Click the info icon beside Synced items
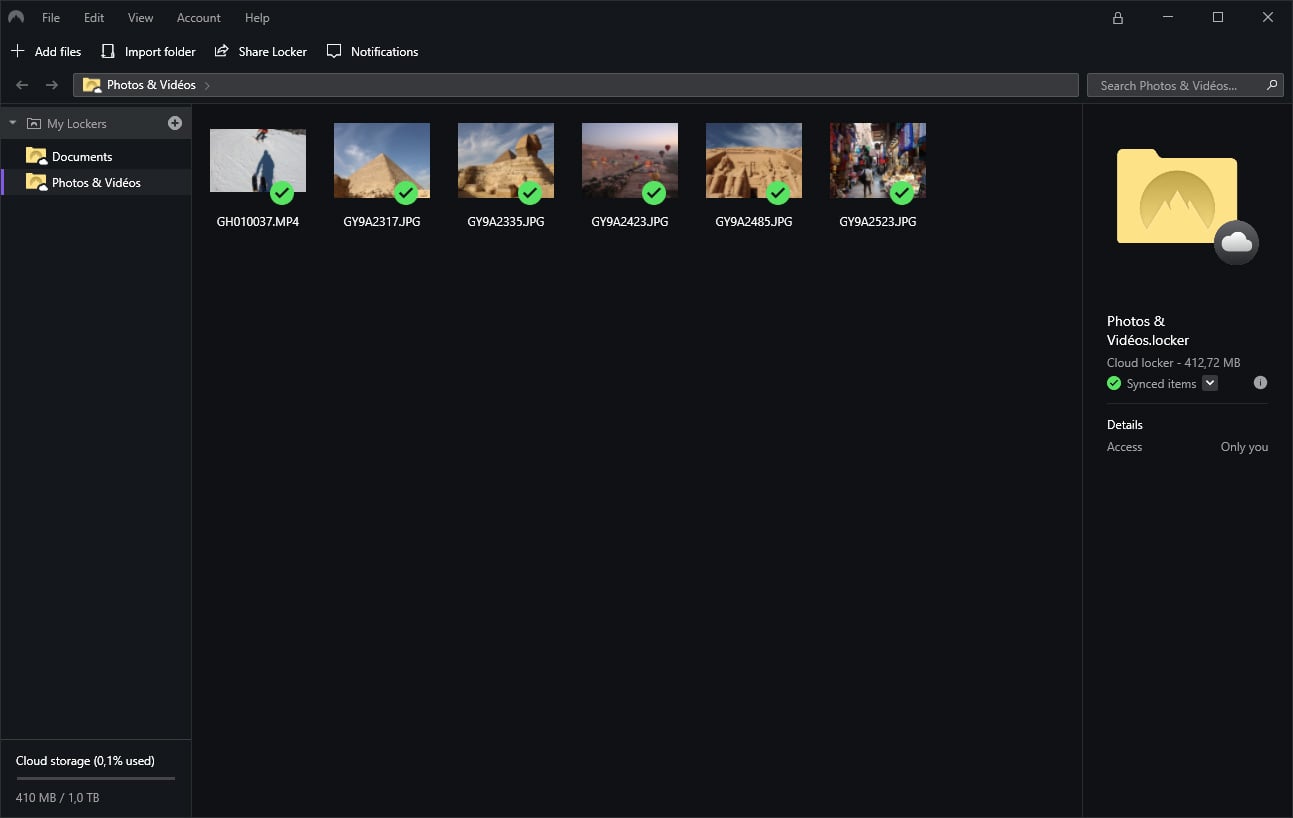 [x=1260, y=383]
